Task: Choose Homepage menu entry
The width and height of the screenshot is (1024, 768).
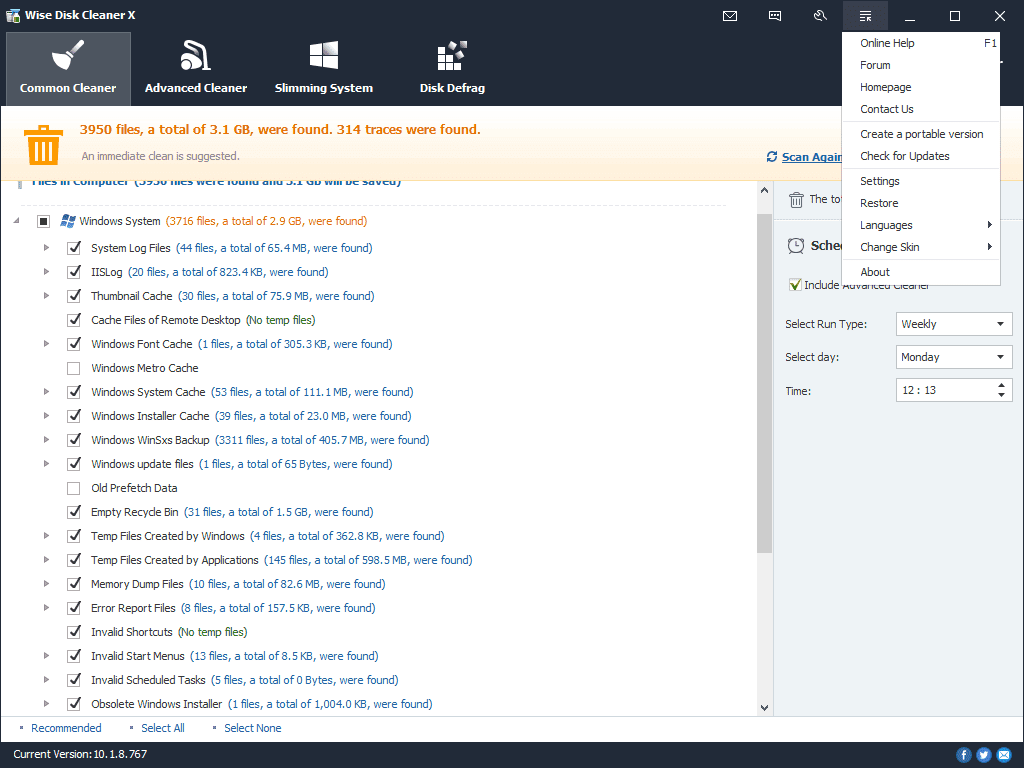Action: tap(921, 88)
